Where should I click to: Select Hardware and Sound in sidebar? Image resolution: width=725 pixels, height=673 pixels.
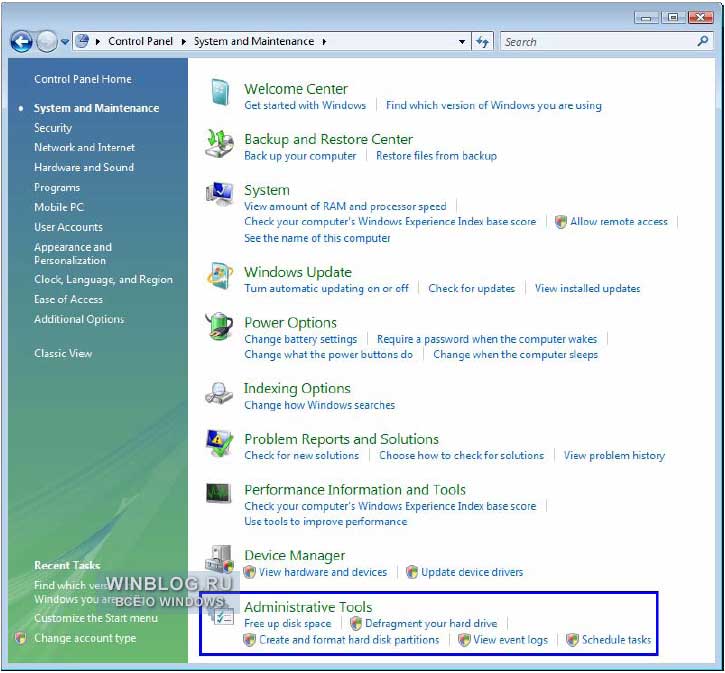(x=84, y=167)
